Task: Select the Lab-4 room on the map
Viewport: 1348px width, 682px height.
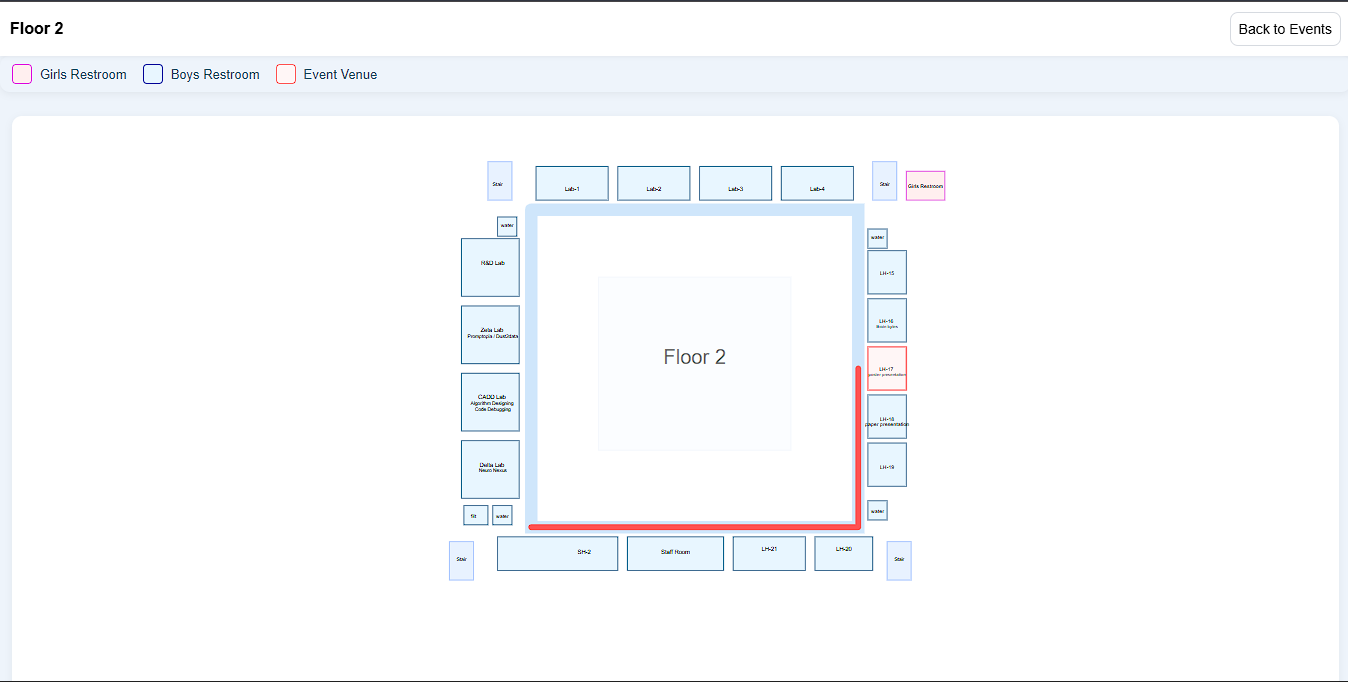Action: pos(817,183)
